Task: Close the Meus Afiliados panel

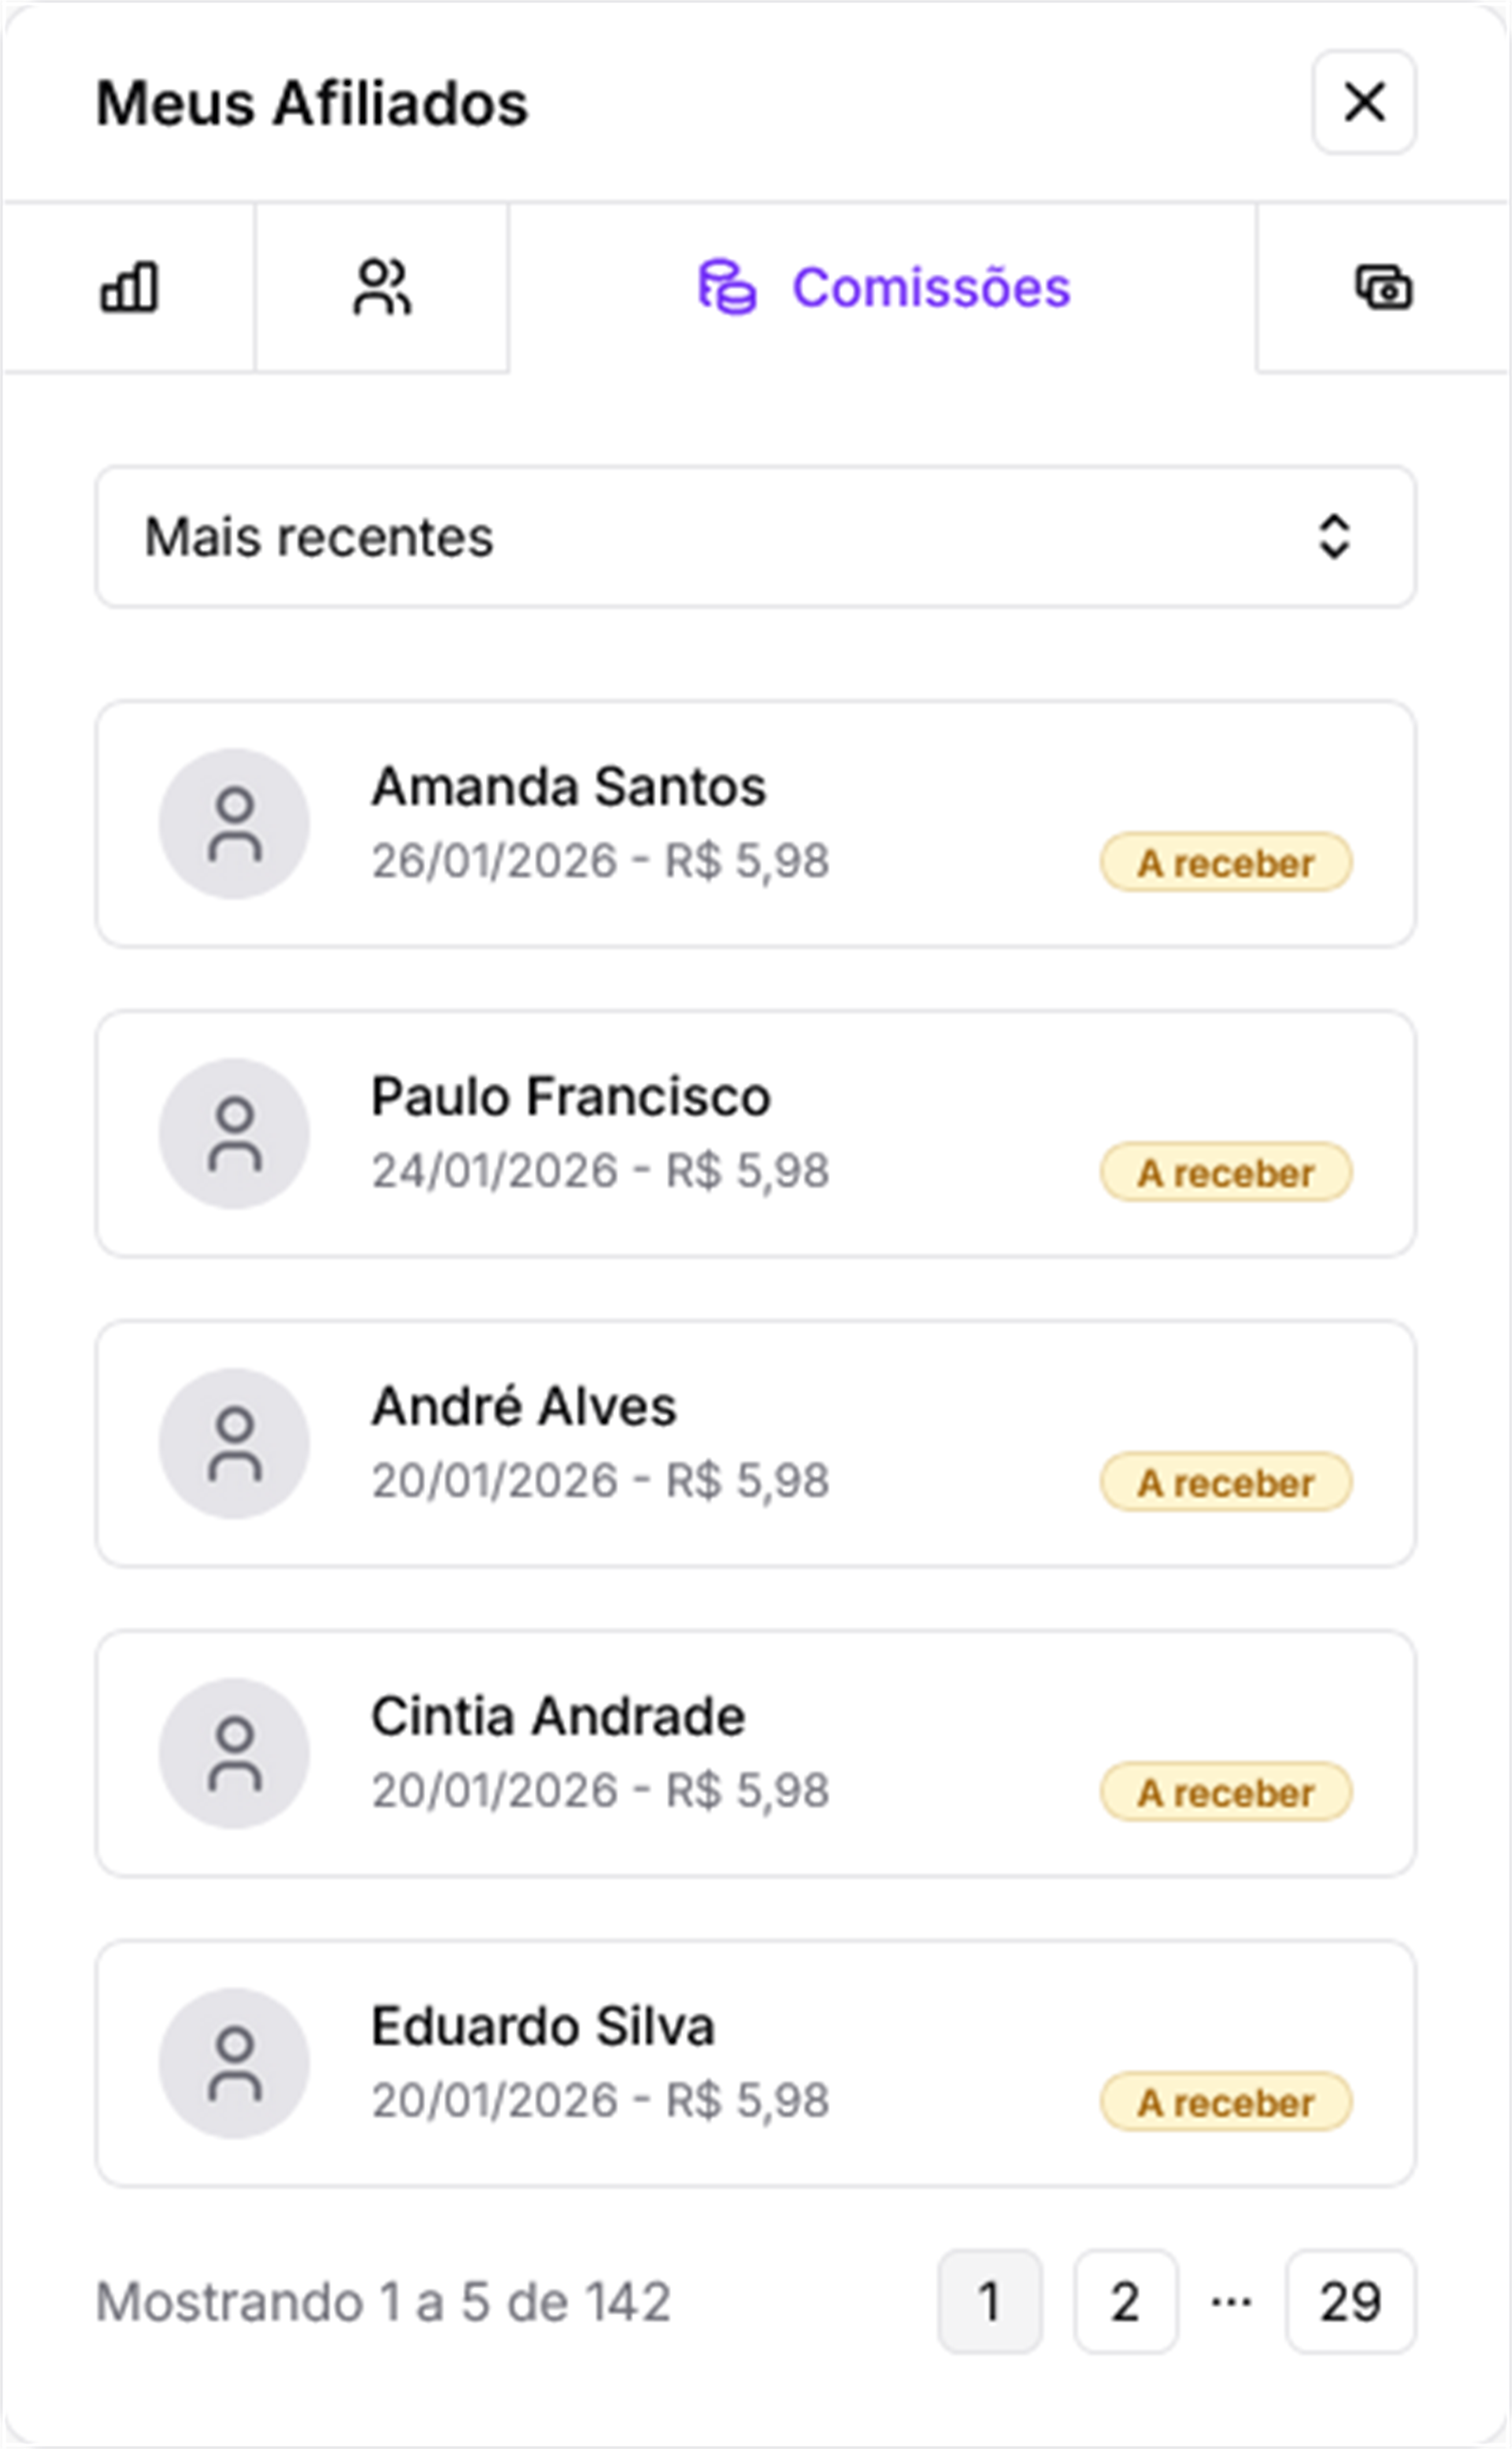Action: (1364, 103)
